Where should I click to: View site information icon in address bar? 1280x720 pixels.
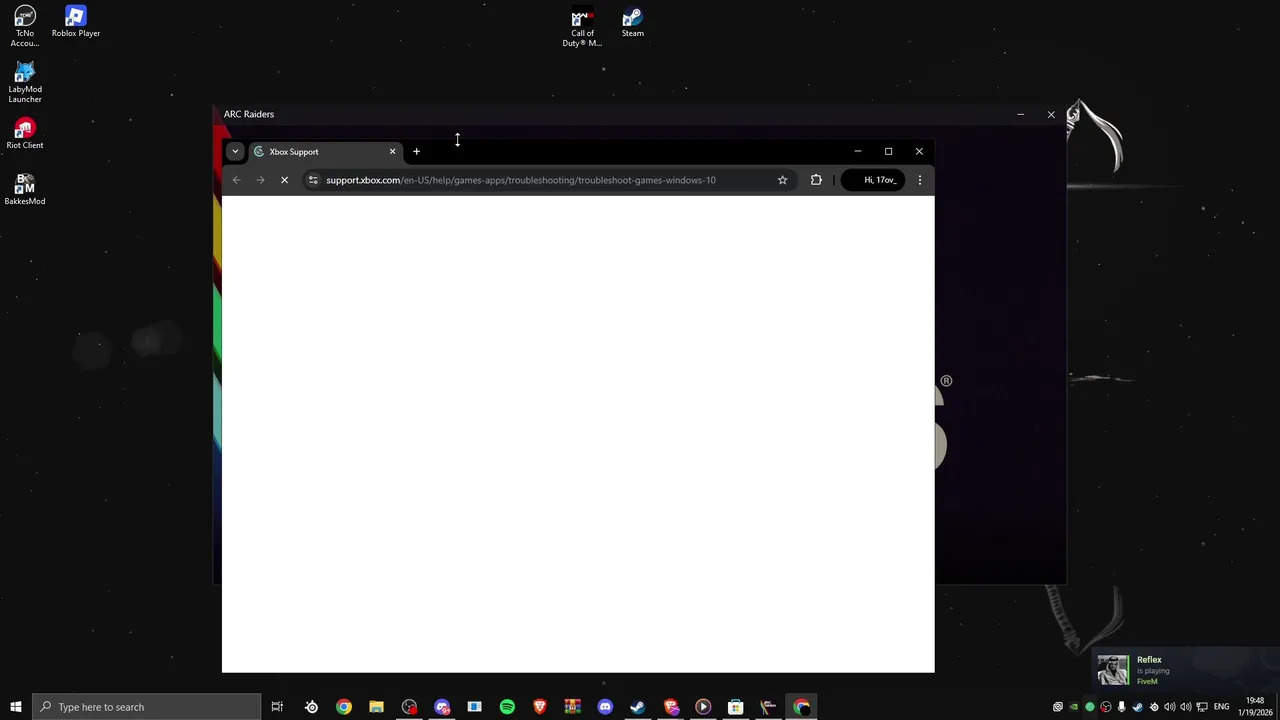(313, 180)
